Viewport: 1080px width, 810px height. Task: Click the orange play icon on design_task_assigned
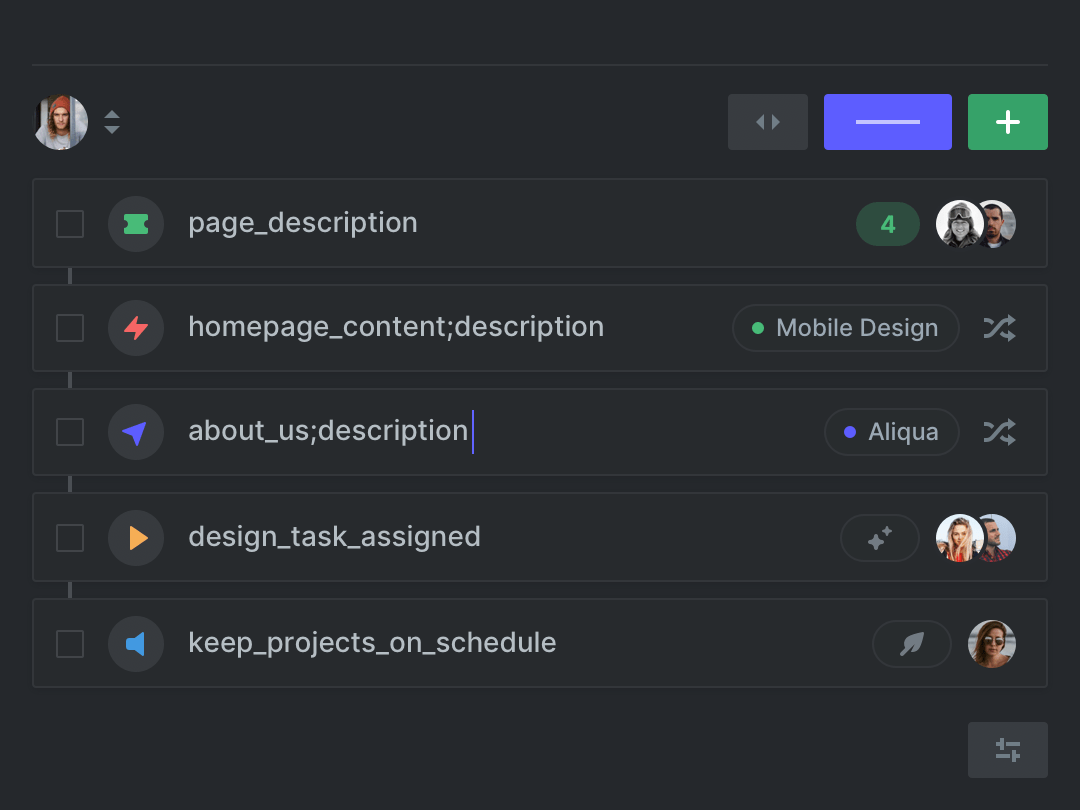tap(135, 537)
